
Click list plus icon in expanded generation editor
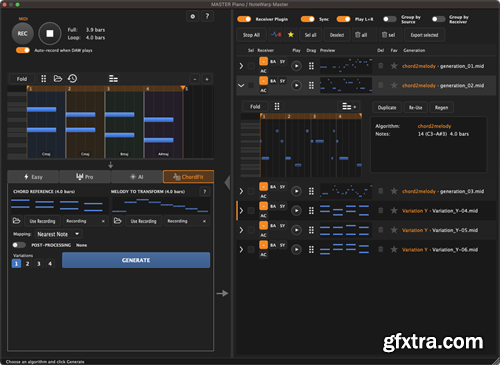(349, 107)
